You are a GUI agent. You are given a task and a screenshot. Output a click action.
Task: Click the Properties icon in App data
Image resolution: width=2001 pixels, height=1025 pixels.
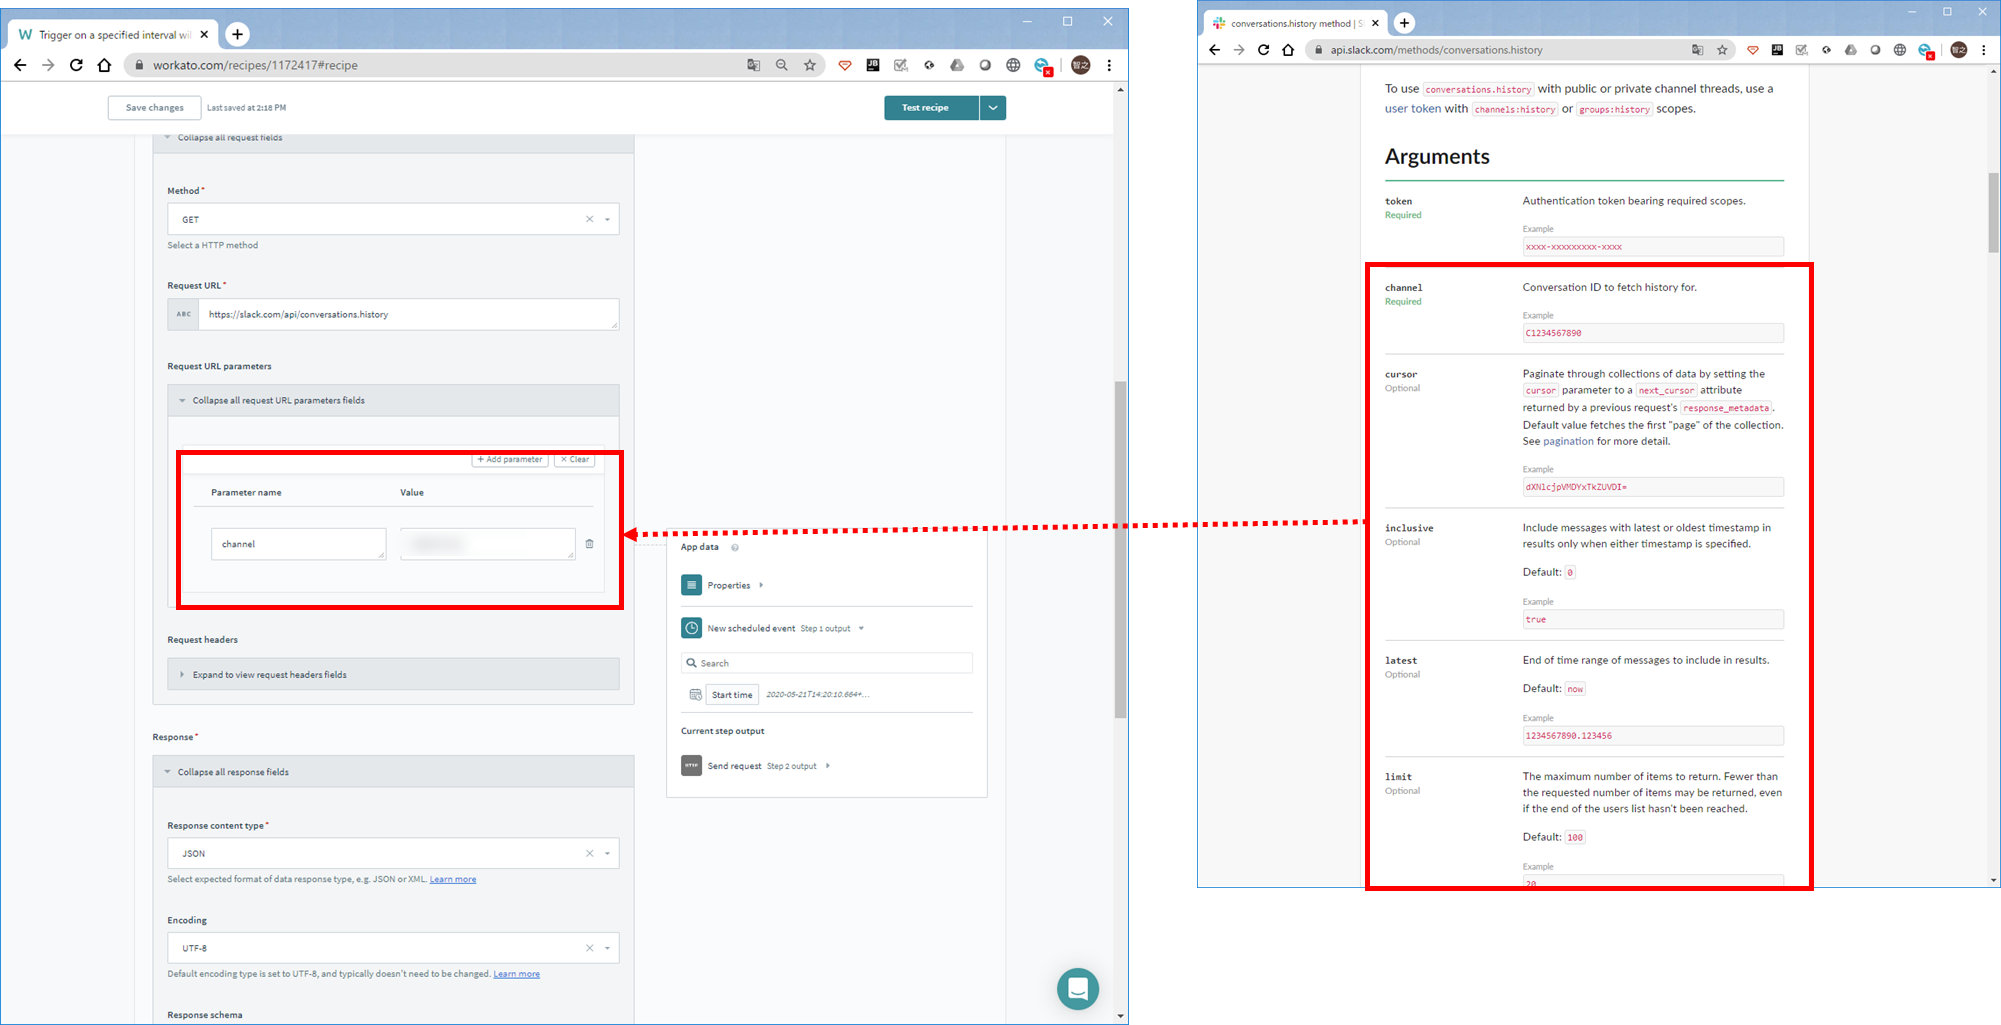pos(691,585)
